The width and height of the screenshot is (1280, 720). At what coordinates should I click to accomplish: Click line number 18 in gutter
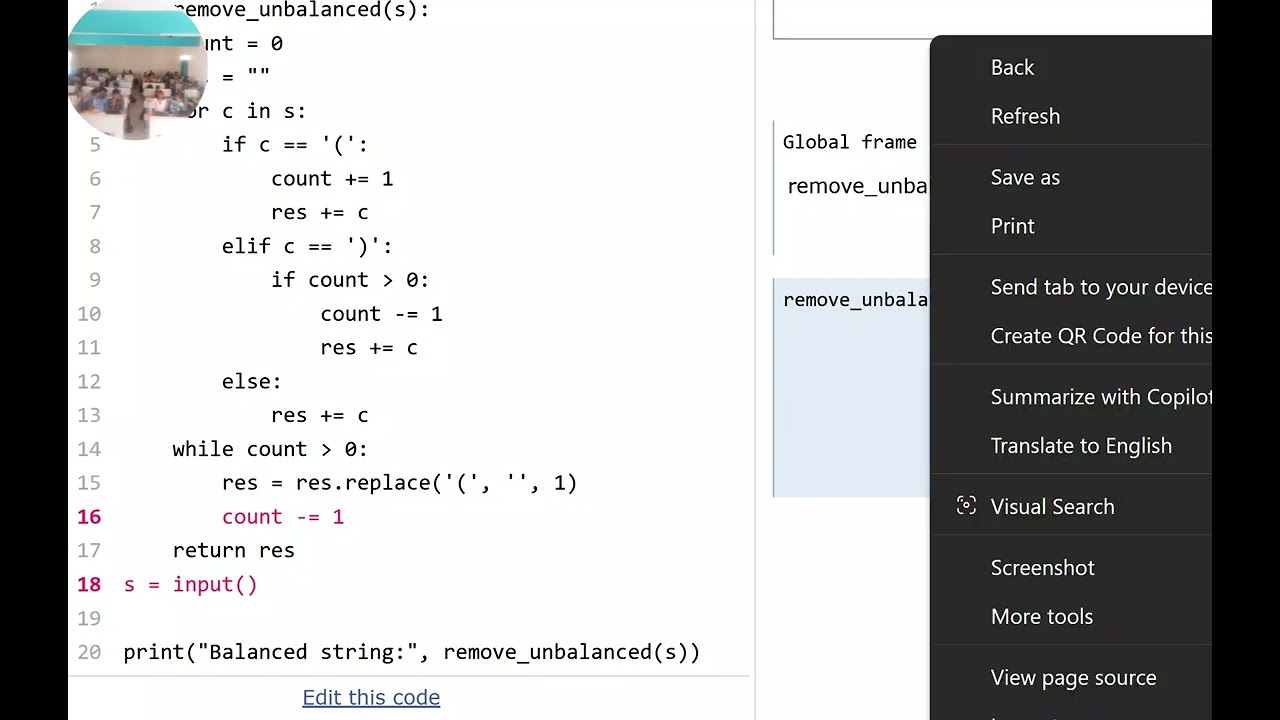click(89, 585)
